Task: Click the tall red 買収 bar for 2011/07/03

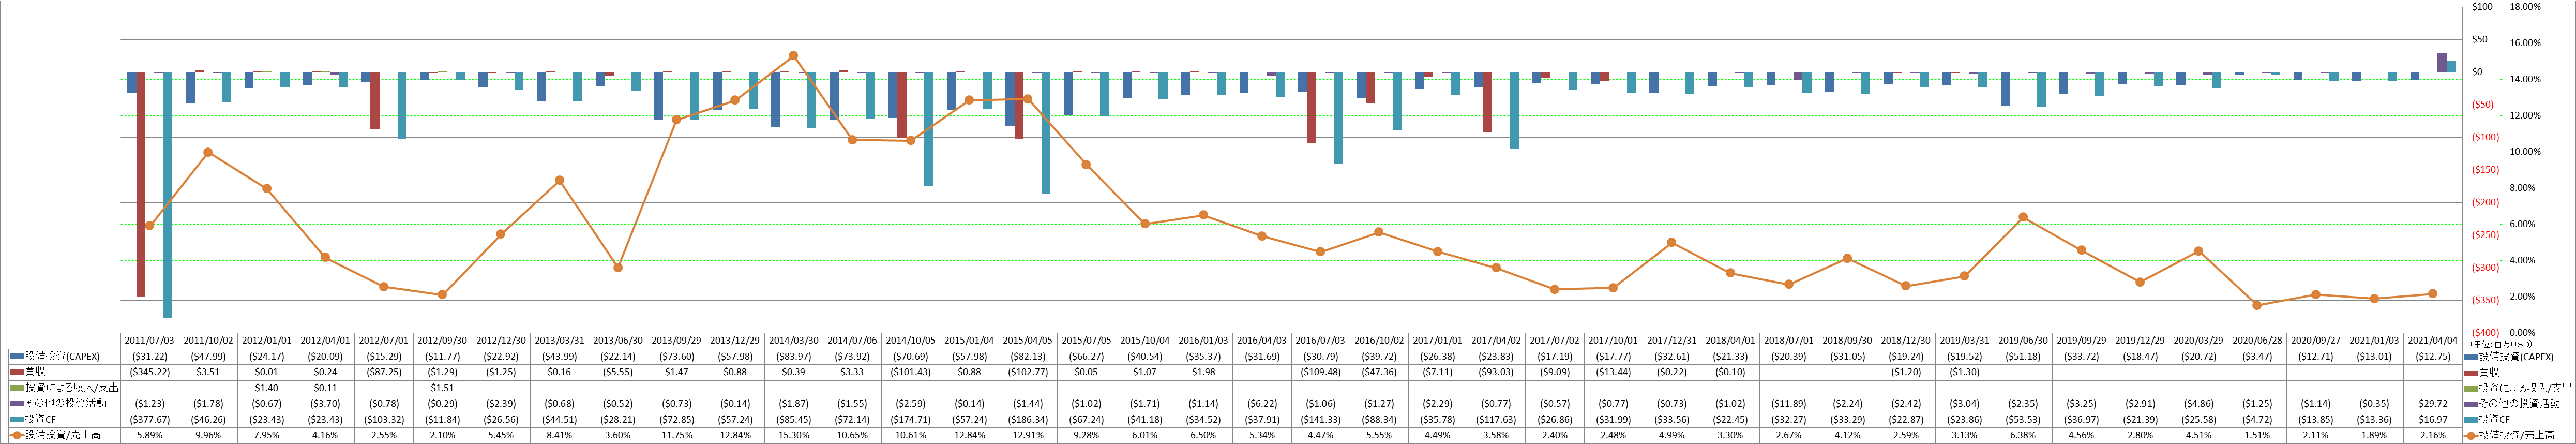Action: (141, 184)
